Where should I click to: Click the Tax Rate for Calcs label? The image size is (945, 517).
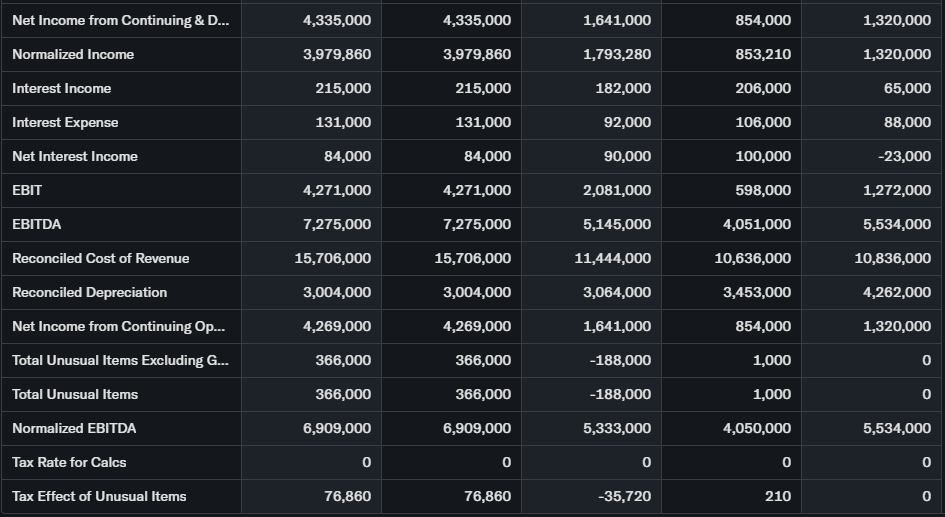click(69, 462)
